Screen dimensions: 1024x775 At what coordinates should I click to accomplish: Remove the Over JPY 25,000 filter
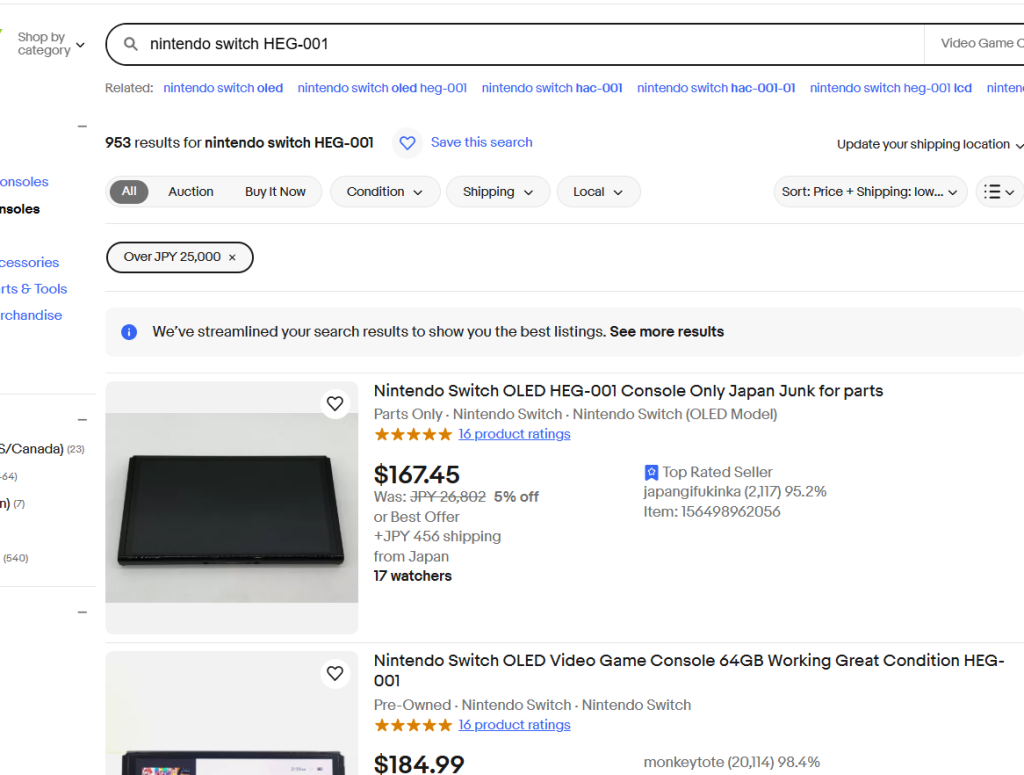point(232,257)
